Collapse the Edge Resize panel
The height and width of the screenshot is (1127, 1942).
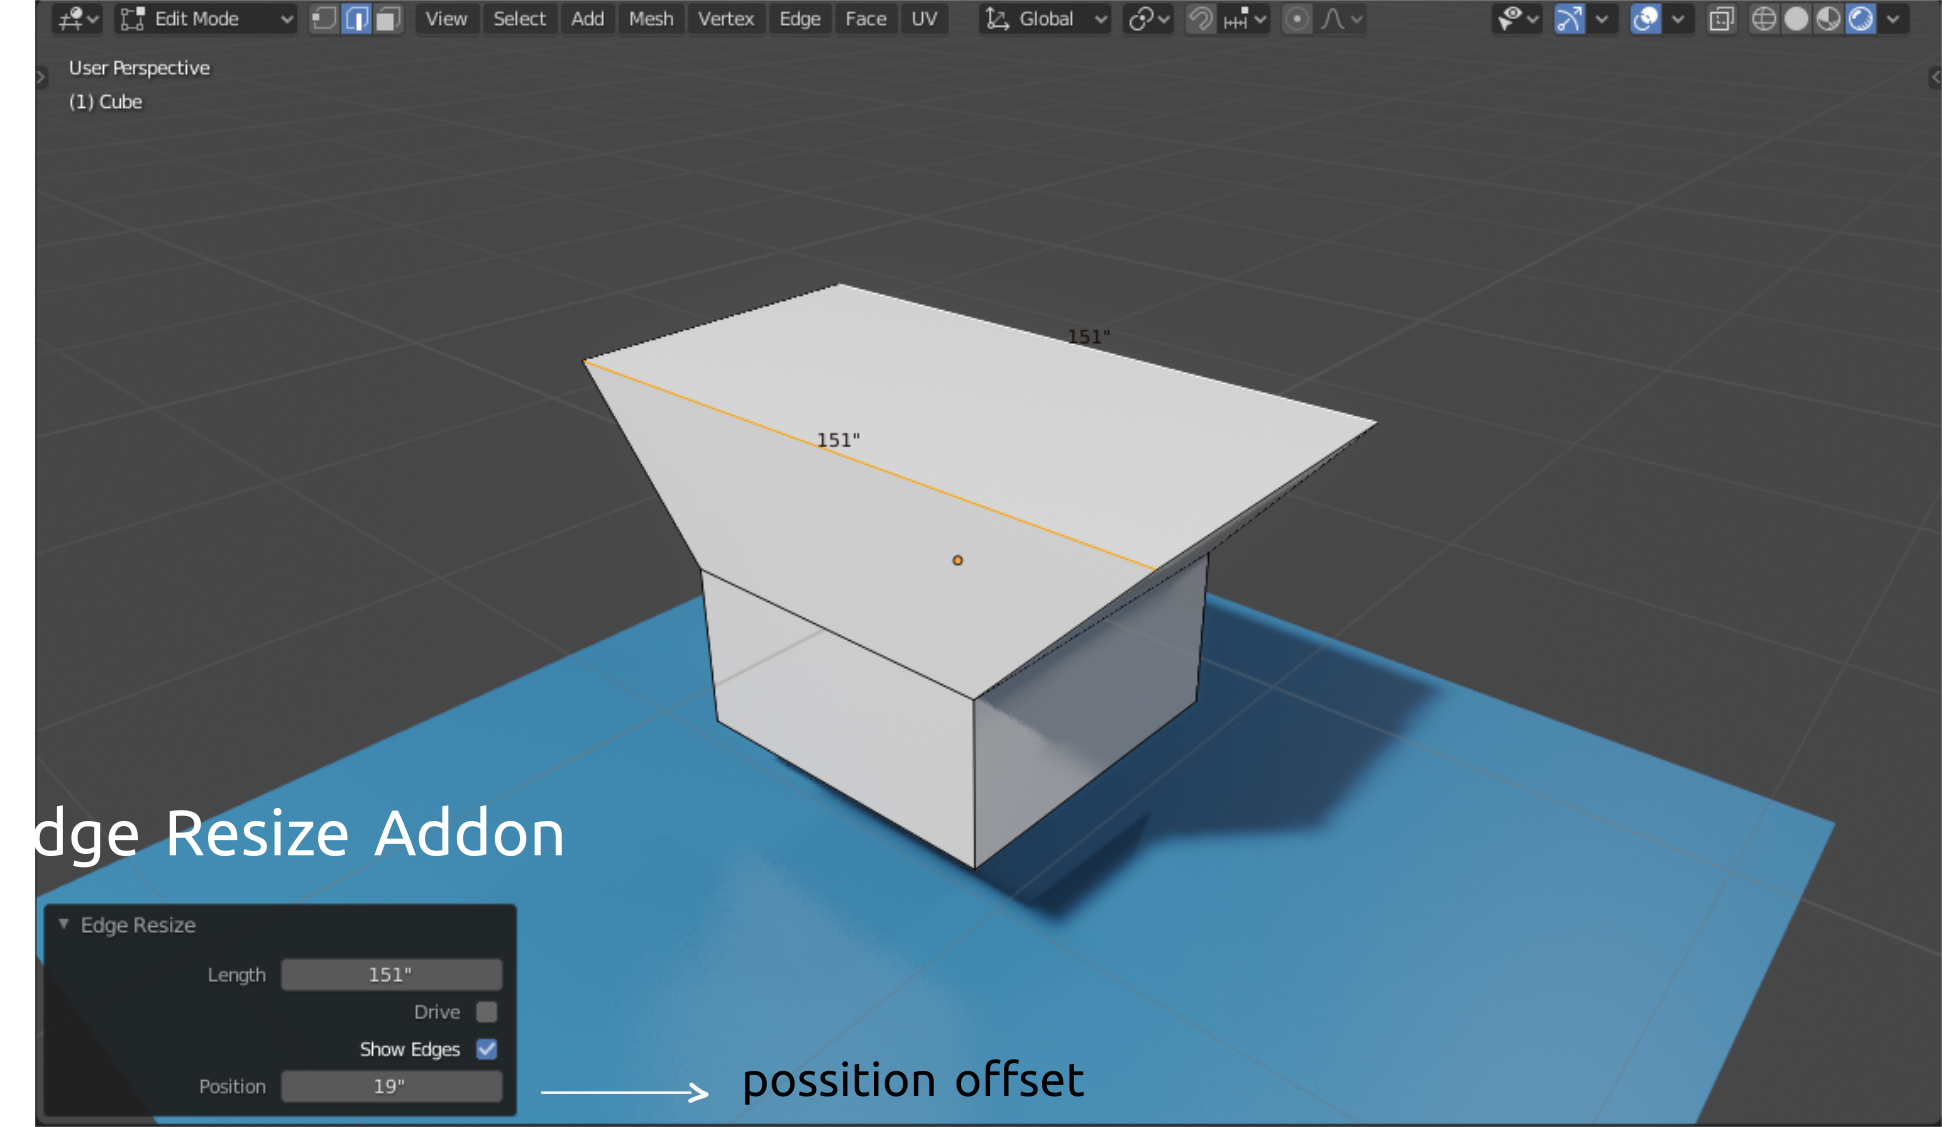[x=64, y=924]
